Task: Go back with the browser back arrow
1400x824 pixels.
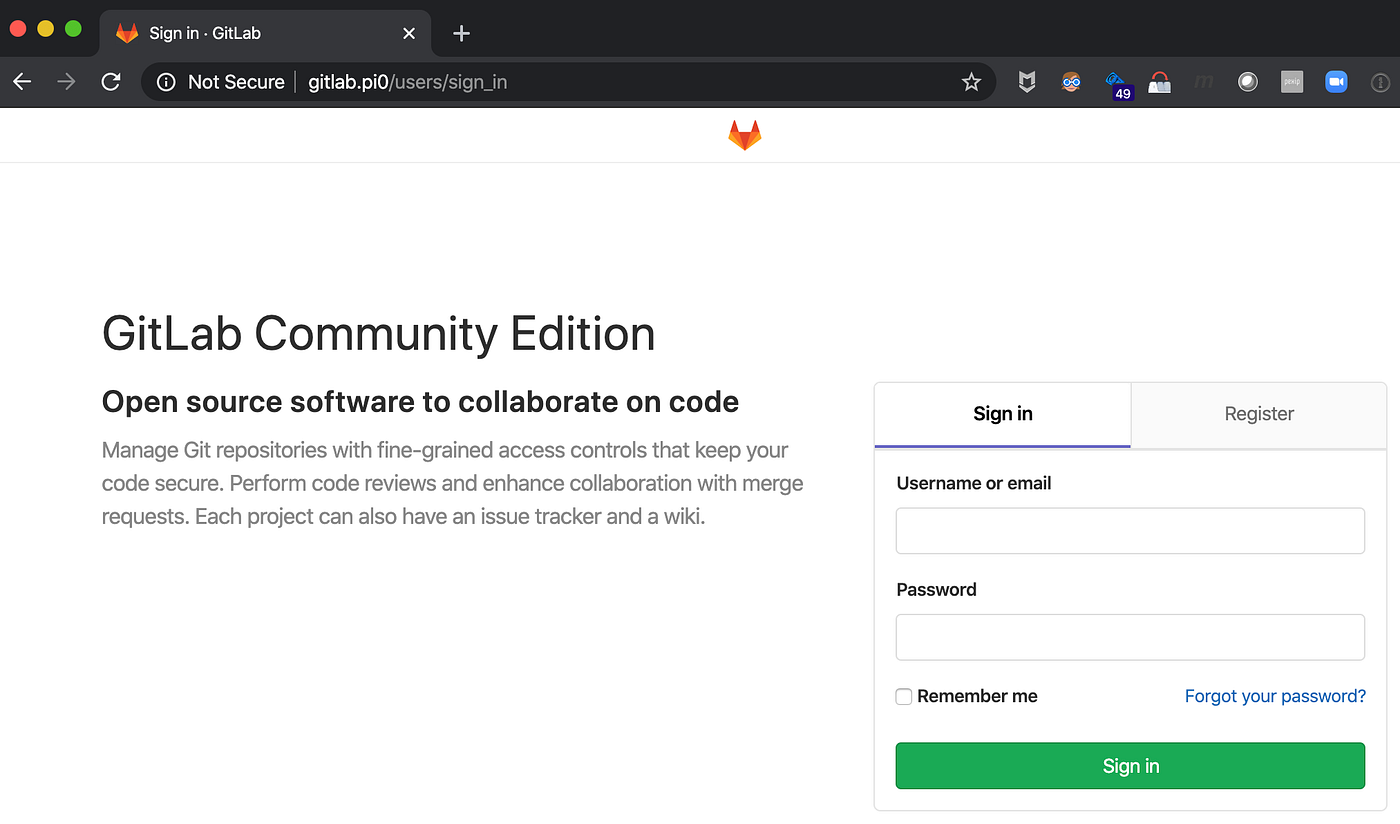Action: tap(22, 82)
